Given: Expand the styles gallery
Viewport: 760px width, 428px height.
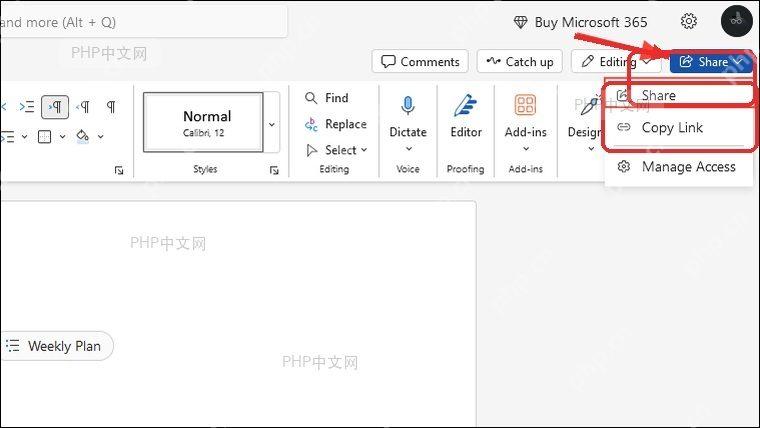Looking at the screenshot, I should (x=272, y=124).
